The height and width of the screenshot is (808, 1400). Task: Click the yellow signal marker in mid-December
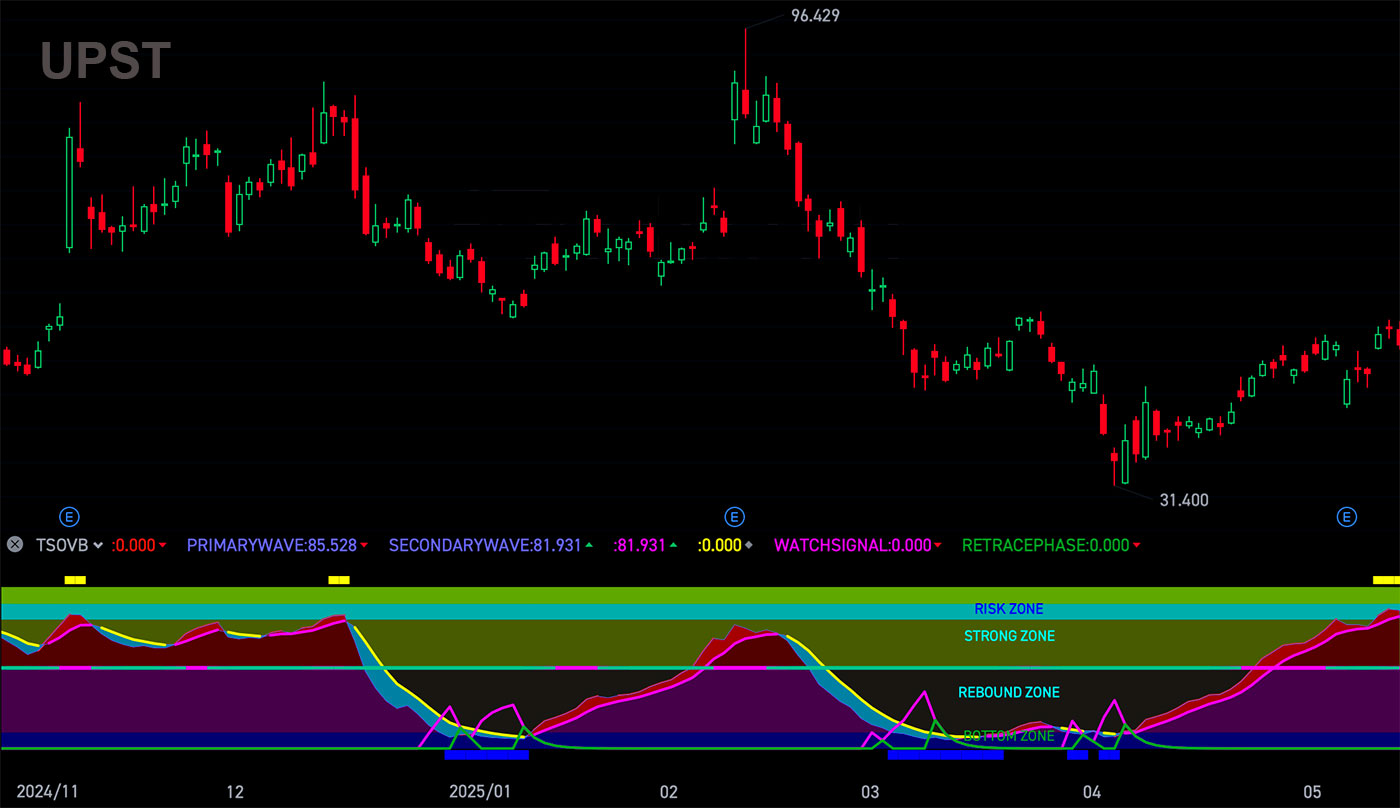[x=339, y=580]
